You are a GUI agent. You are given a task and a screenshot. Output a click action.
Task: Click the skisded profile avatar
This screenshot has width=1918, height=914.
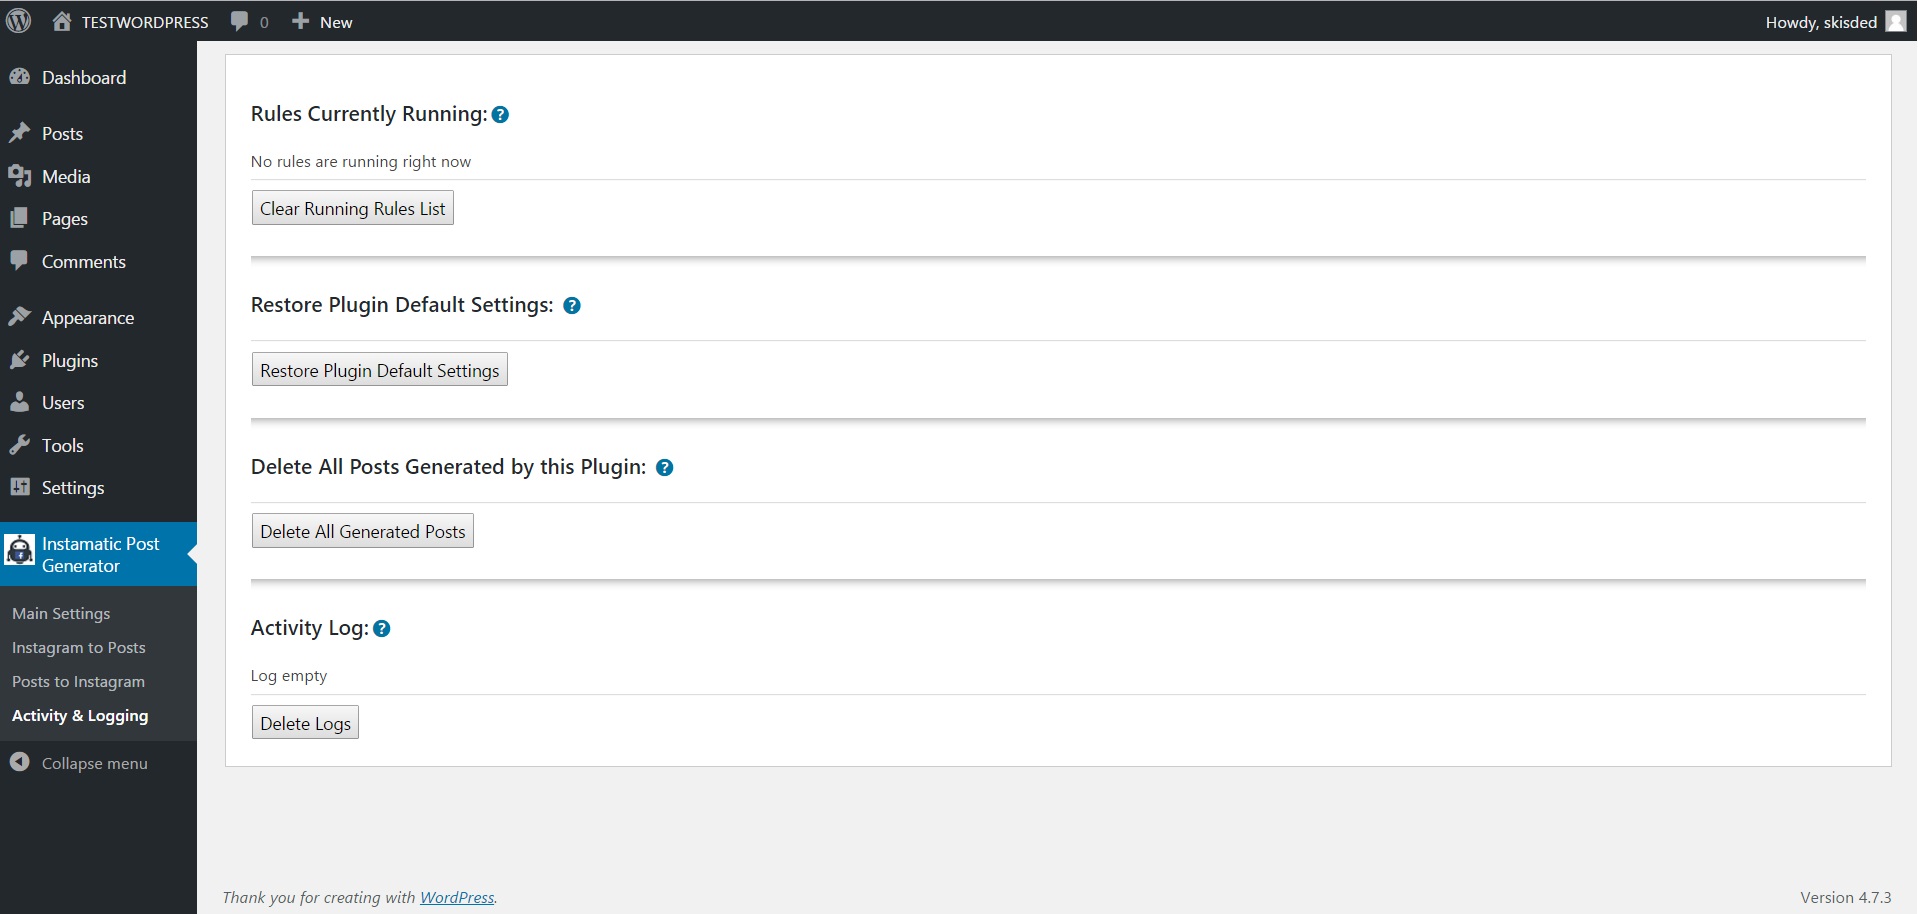(1897, 20)
